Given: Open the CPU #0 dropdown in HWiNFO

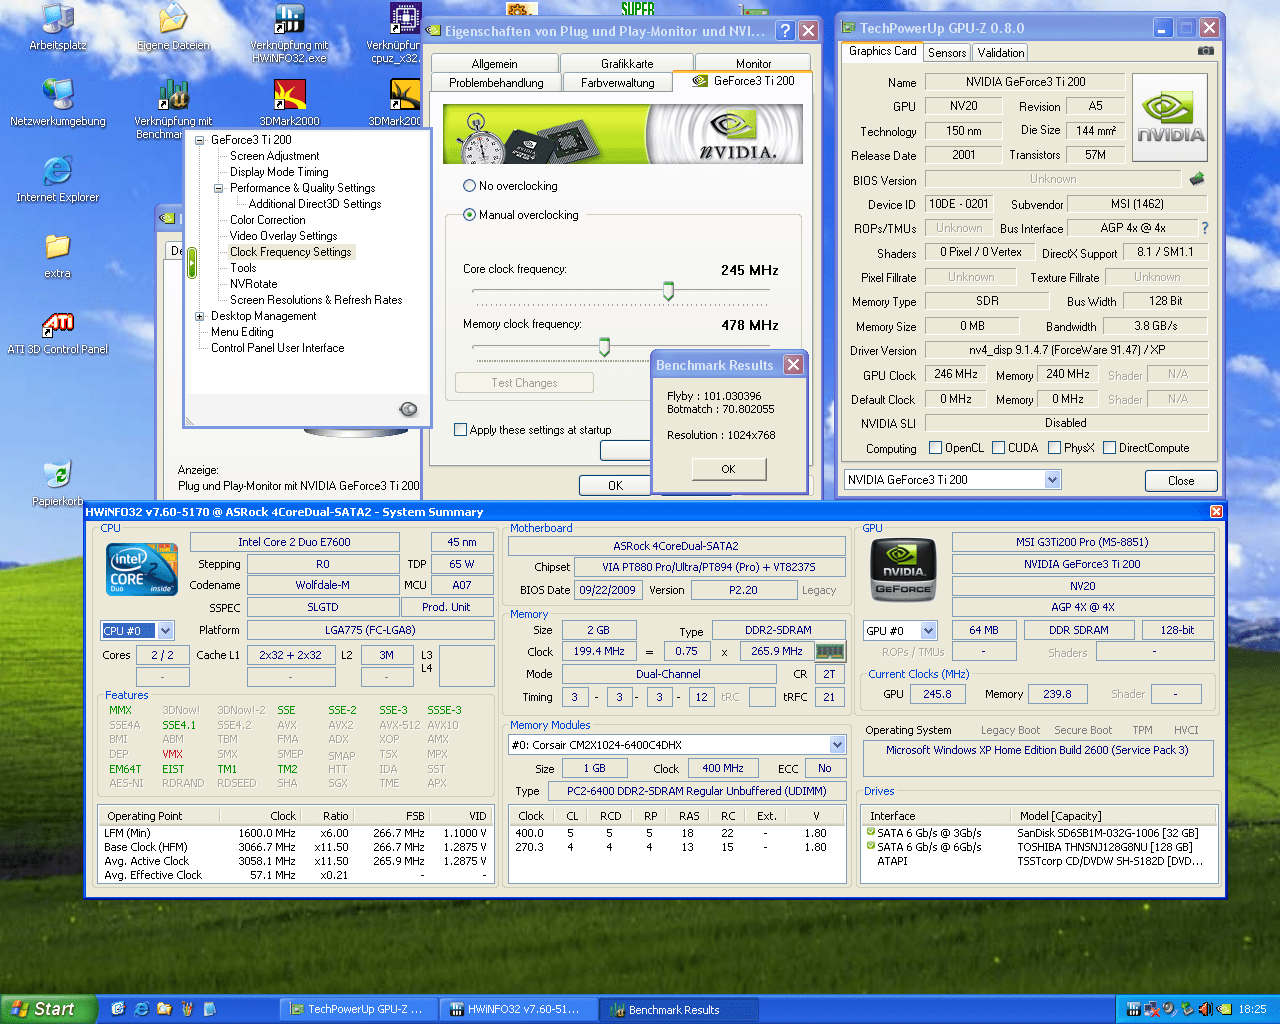Looking at the screenshot, I should tap(165, 631).
